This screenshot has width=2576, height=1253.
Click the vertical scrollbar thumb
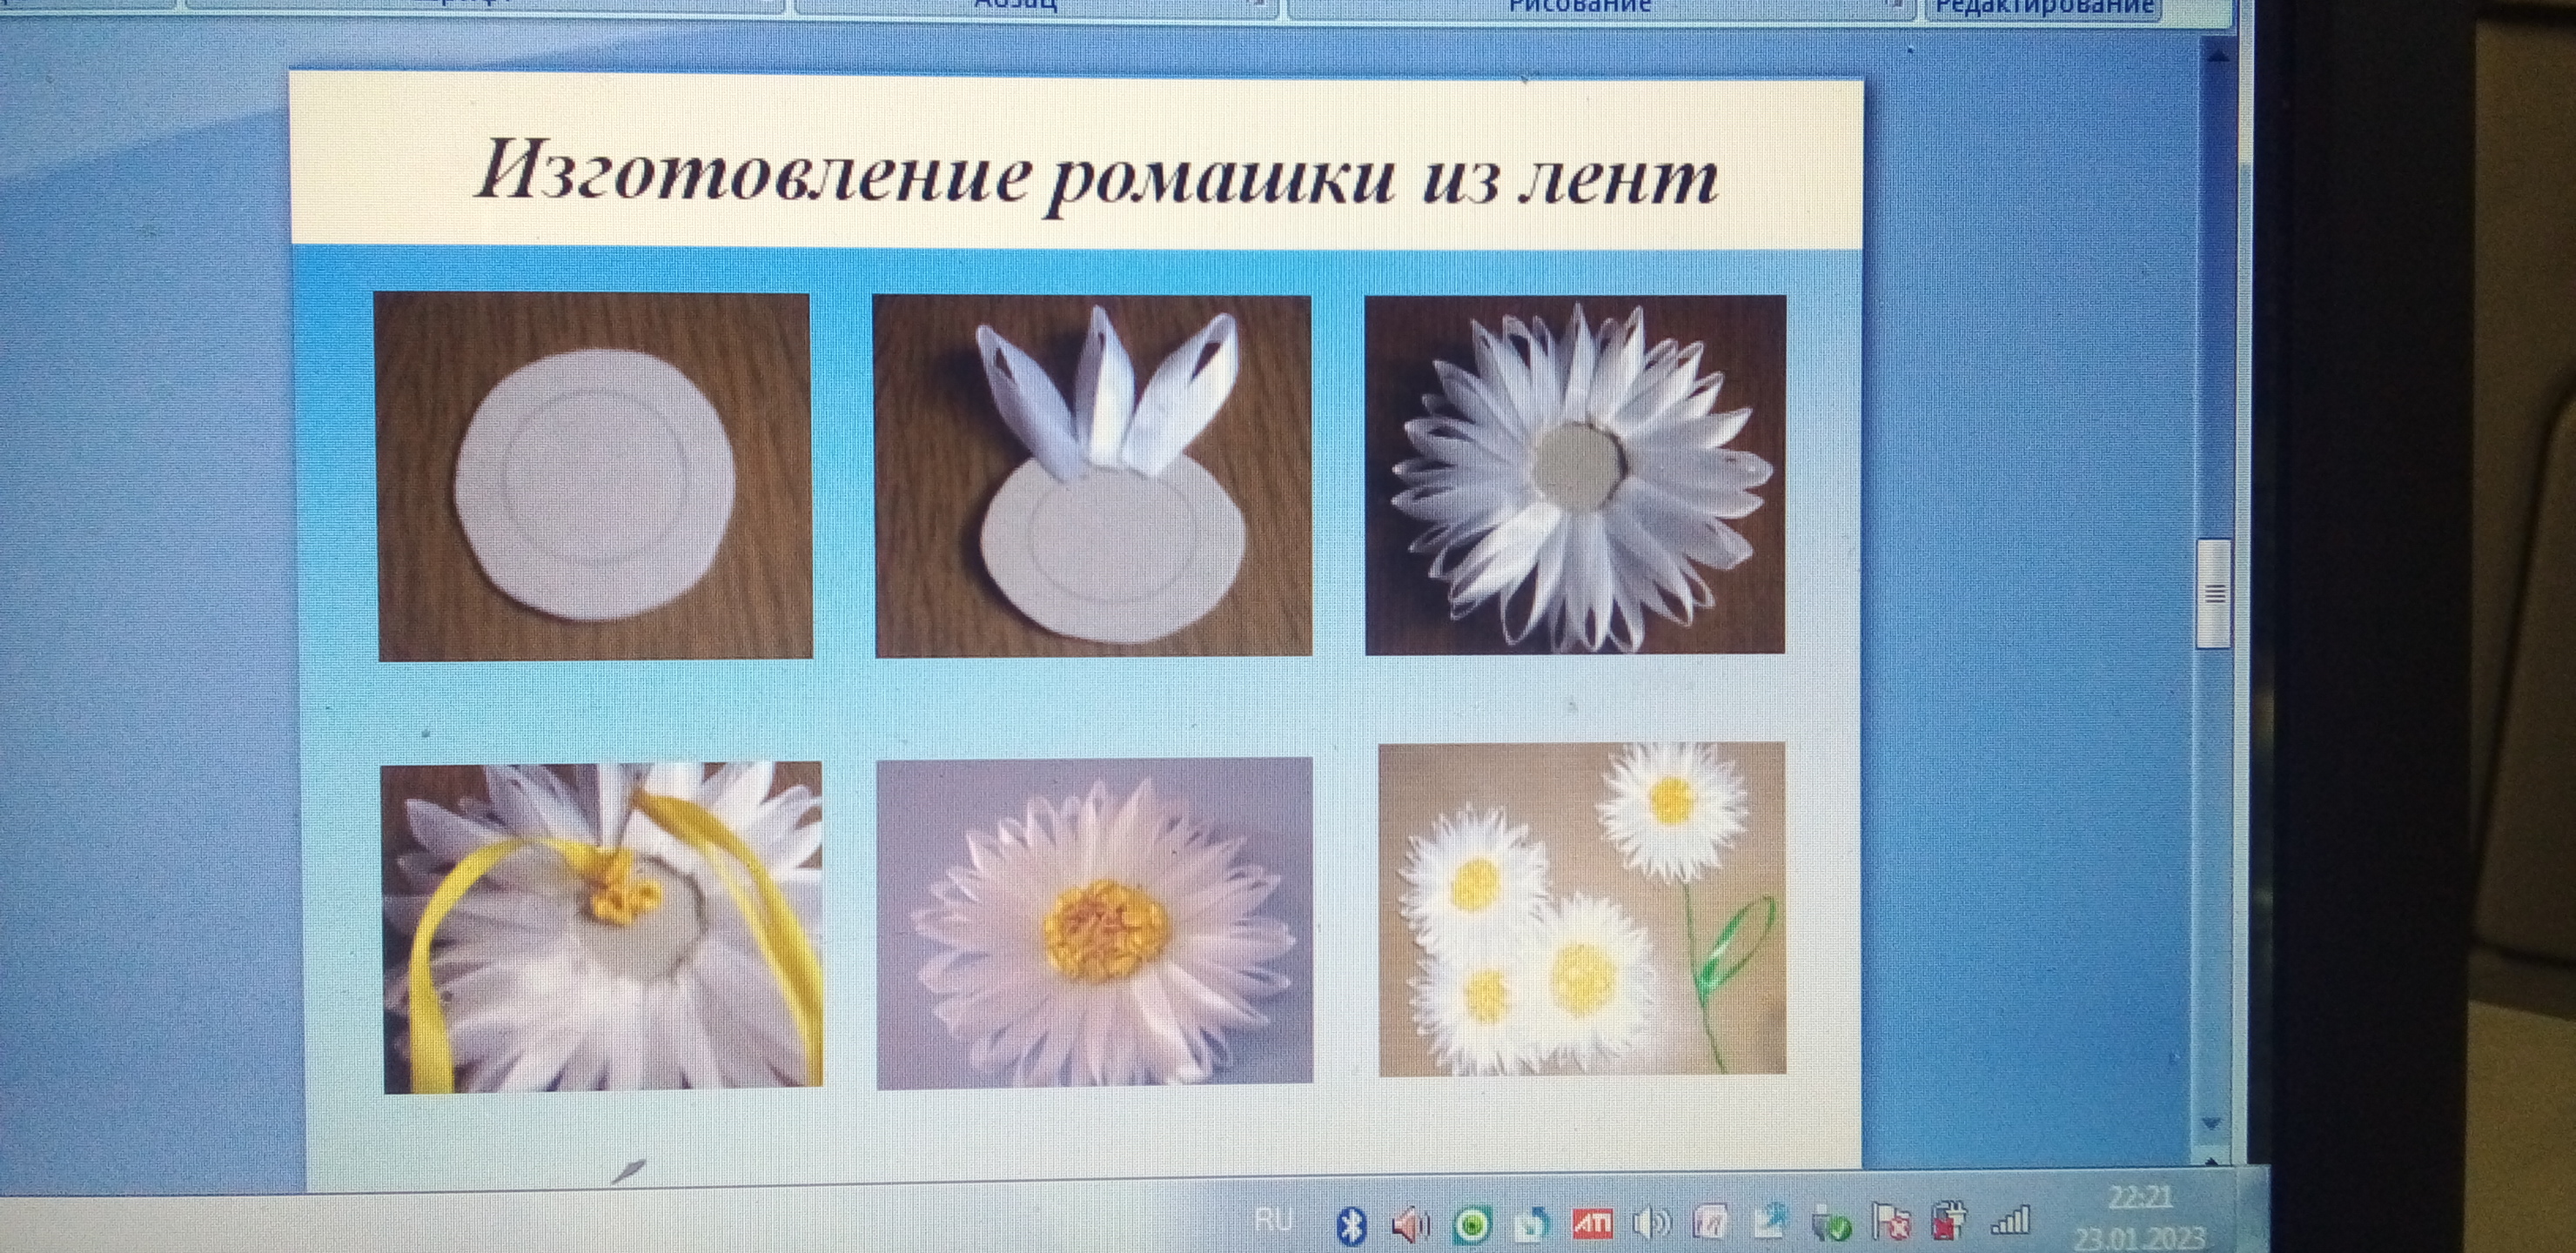(x=2215, y=593)
